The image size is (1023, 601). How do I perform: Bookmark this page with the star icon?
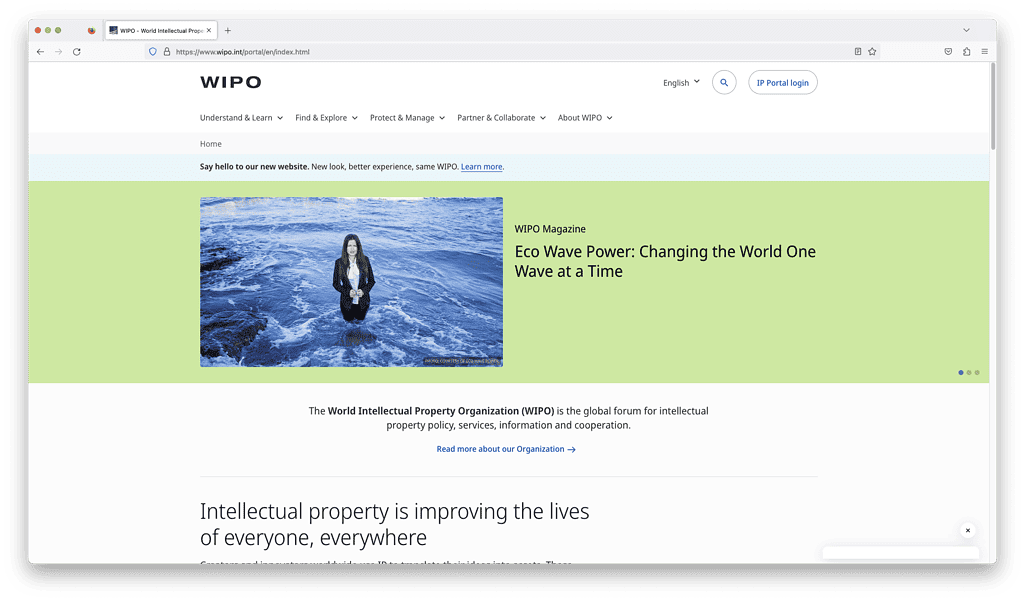point(872,52)
